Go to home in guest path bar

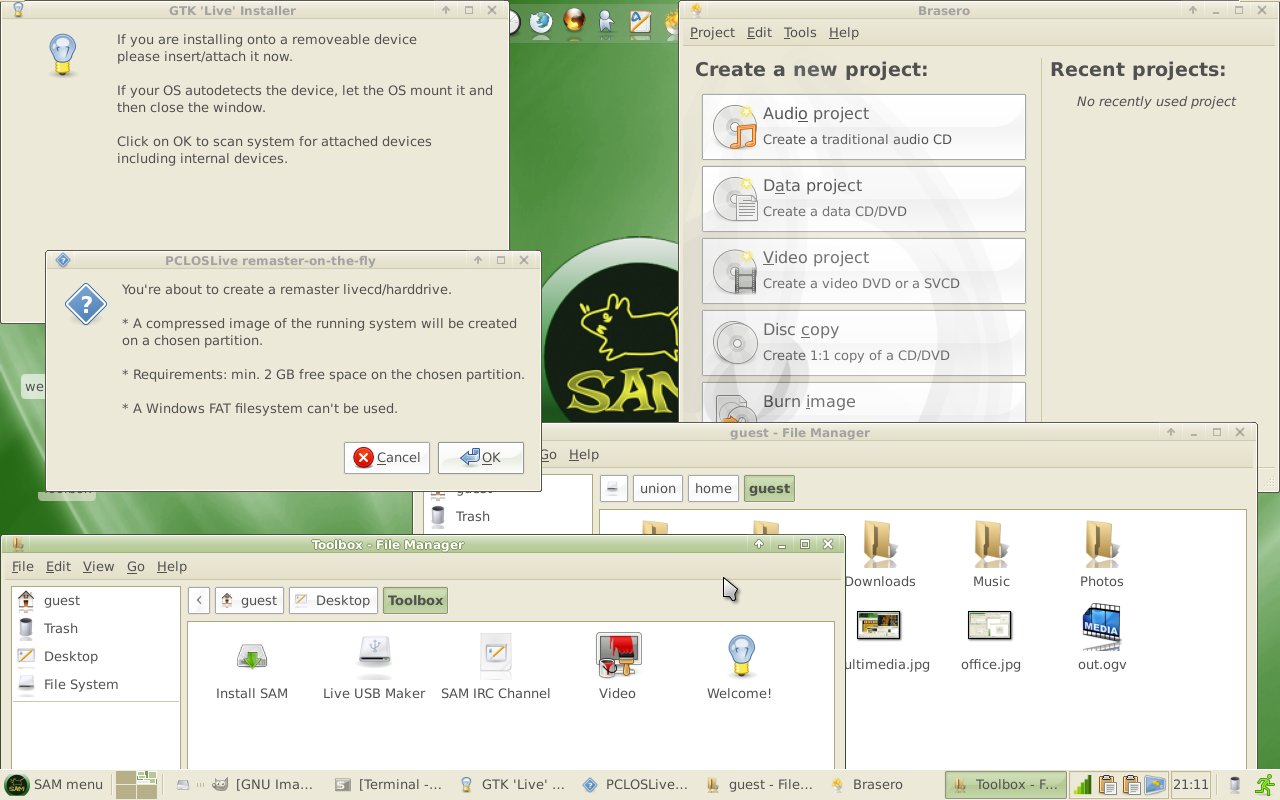click(713, 488)
